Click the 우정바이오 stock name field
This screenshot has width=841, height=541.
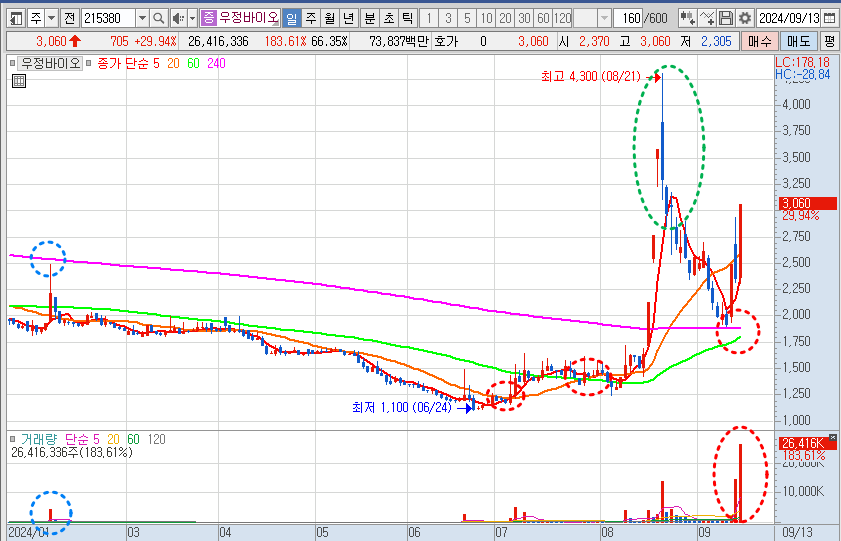(248, 19)
